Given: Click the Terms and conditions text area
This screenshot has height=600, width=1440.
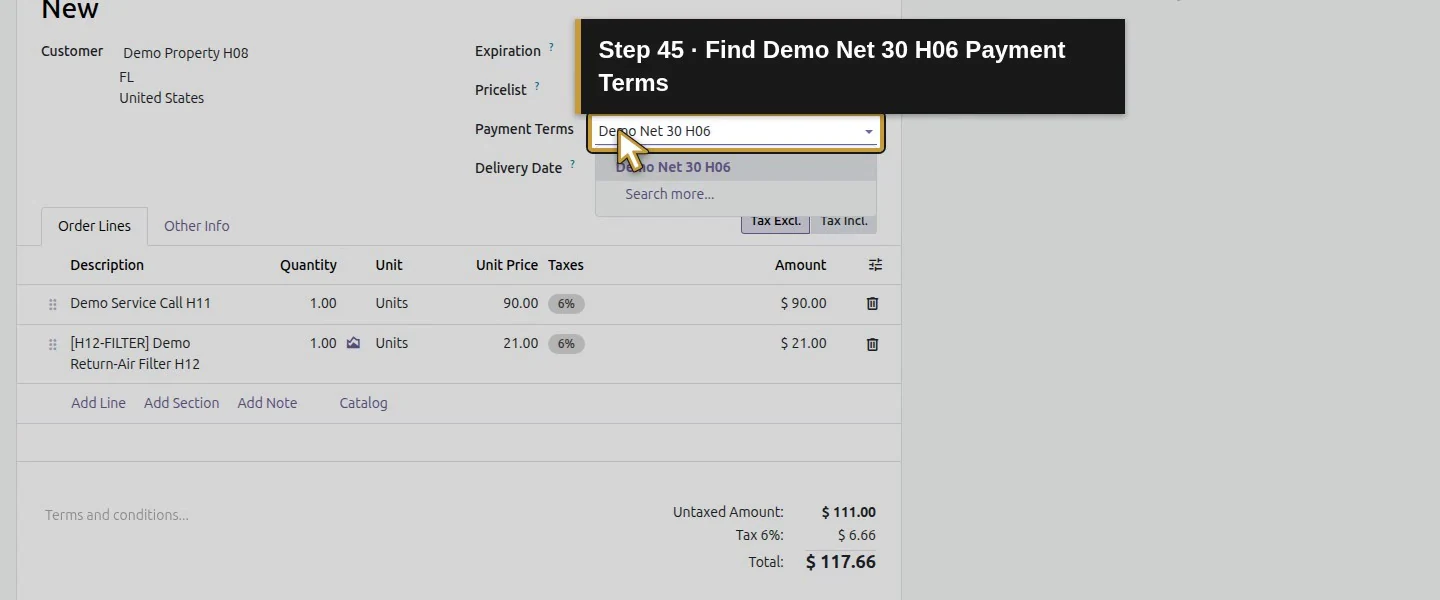Looking at the screenshot, I should pyautogui.click(x=117, y=515).
